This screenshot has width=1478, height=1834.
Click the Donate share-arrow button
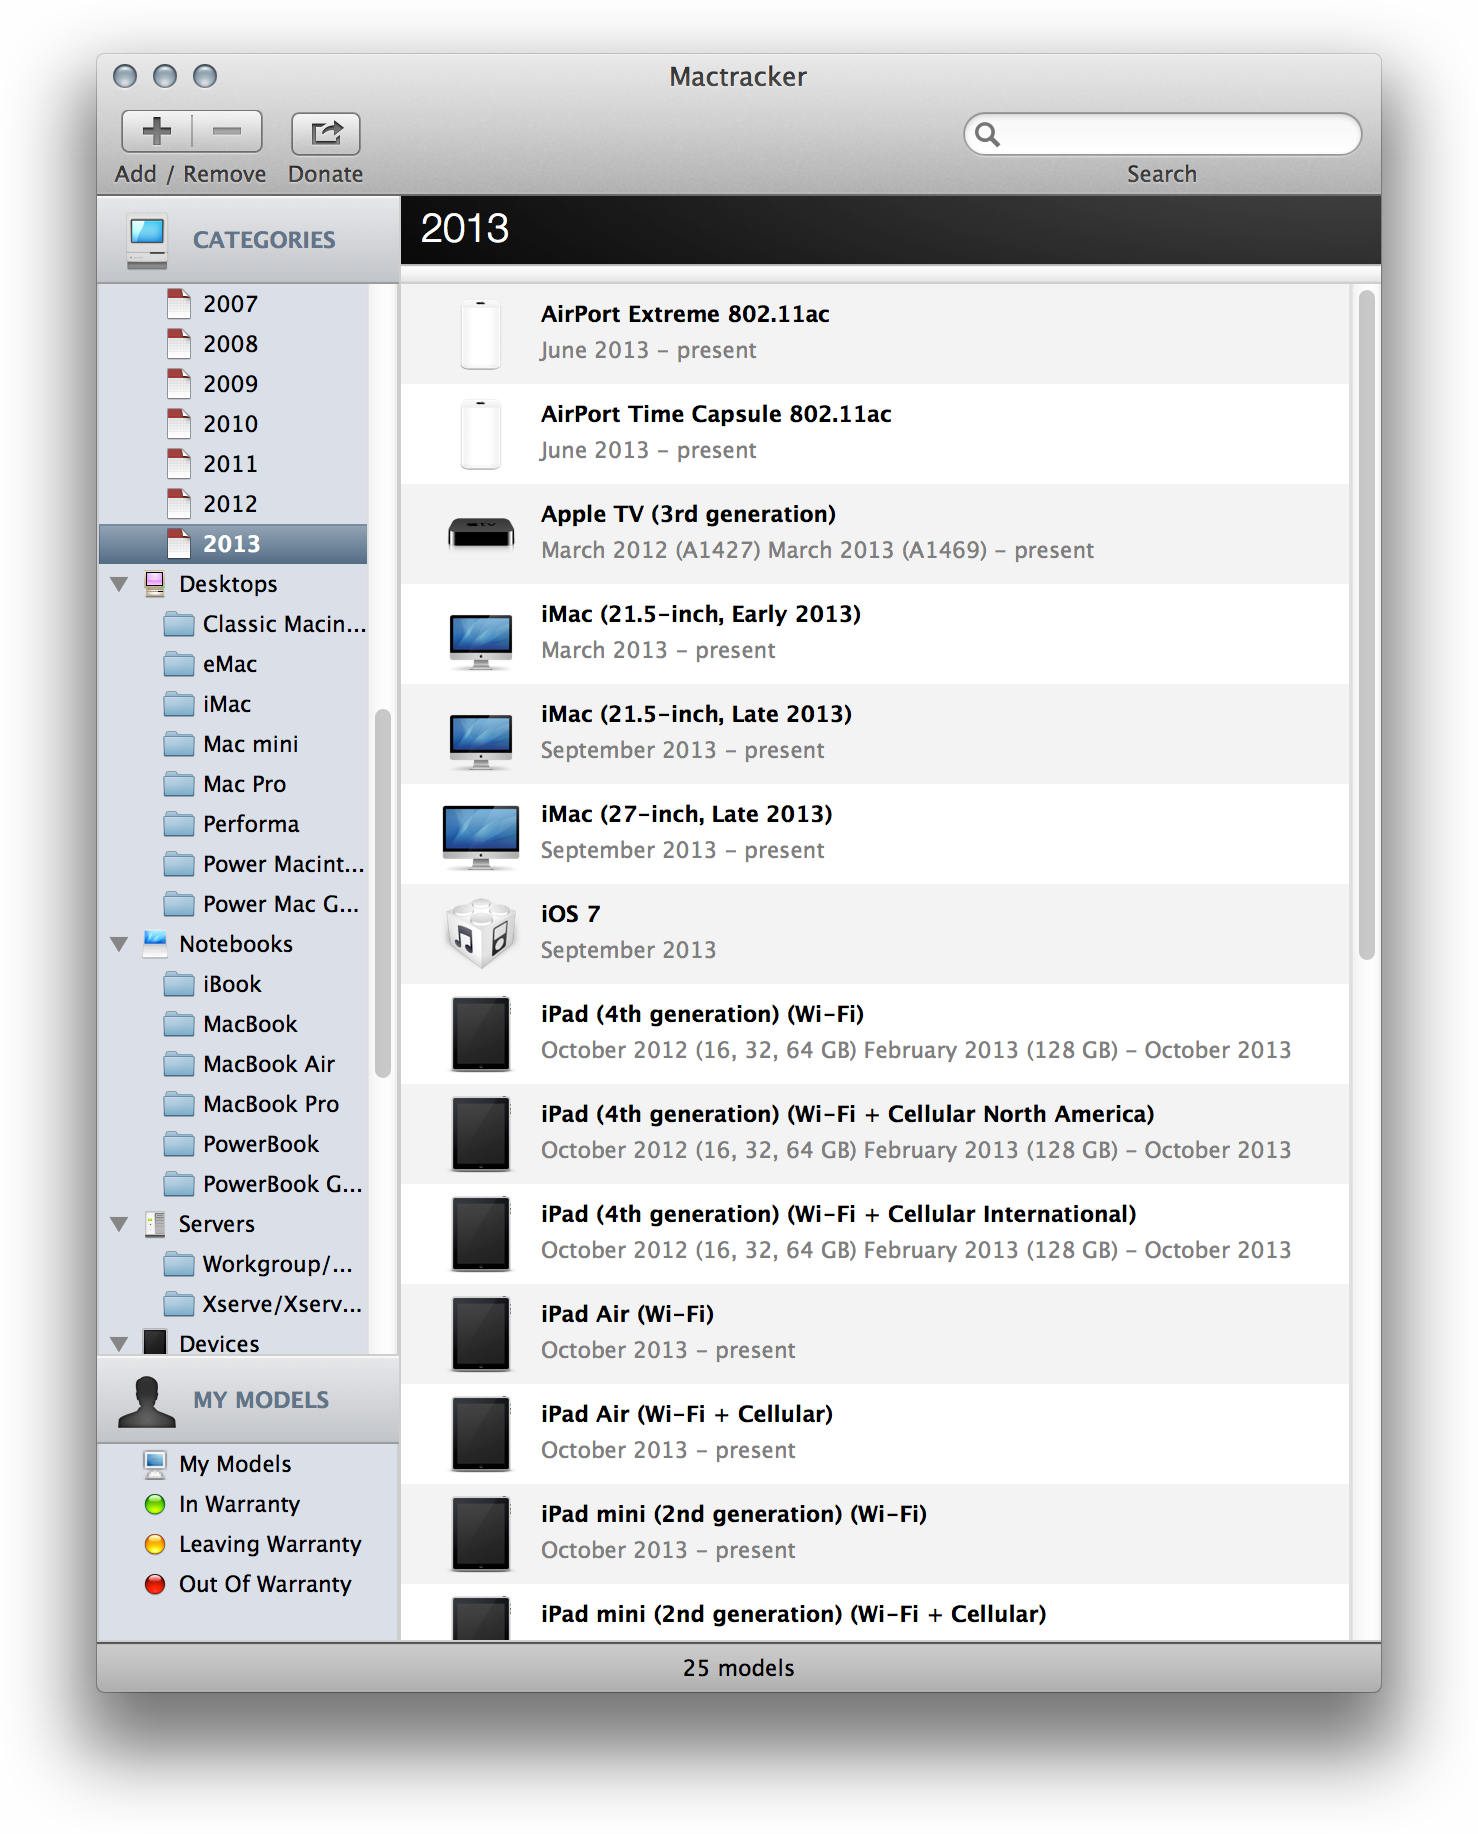click(326, 133)
